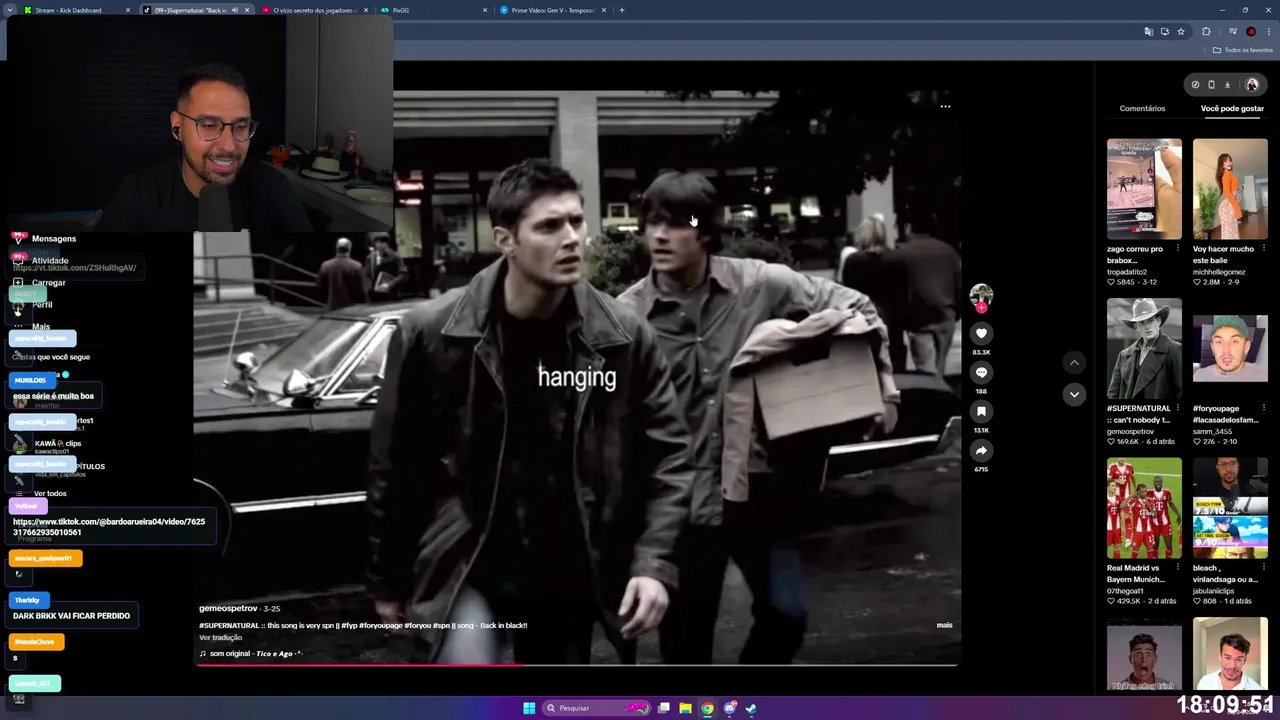Open Chrome extensions puzzle icon

1206,32
